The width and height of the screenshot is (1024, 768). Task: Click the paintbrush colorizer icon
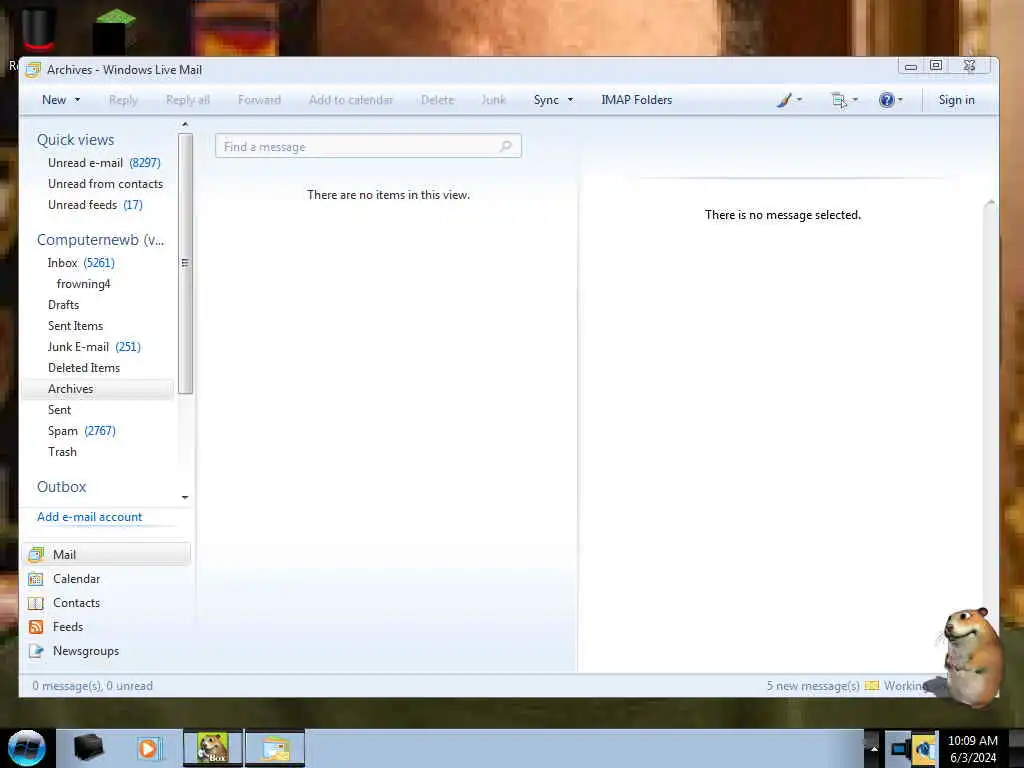[784, 100]
